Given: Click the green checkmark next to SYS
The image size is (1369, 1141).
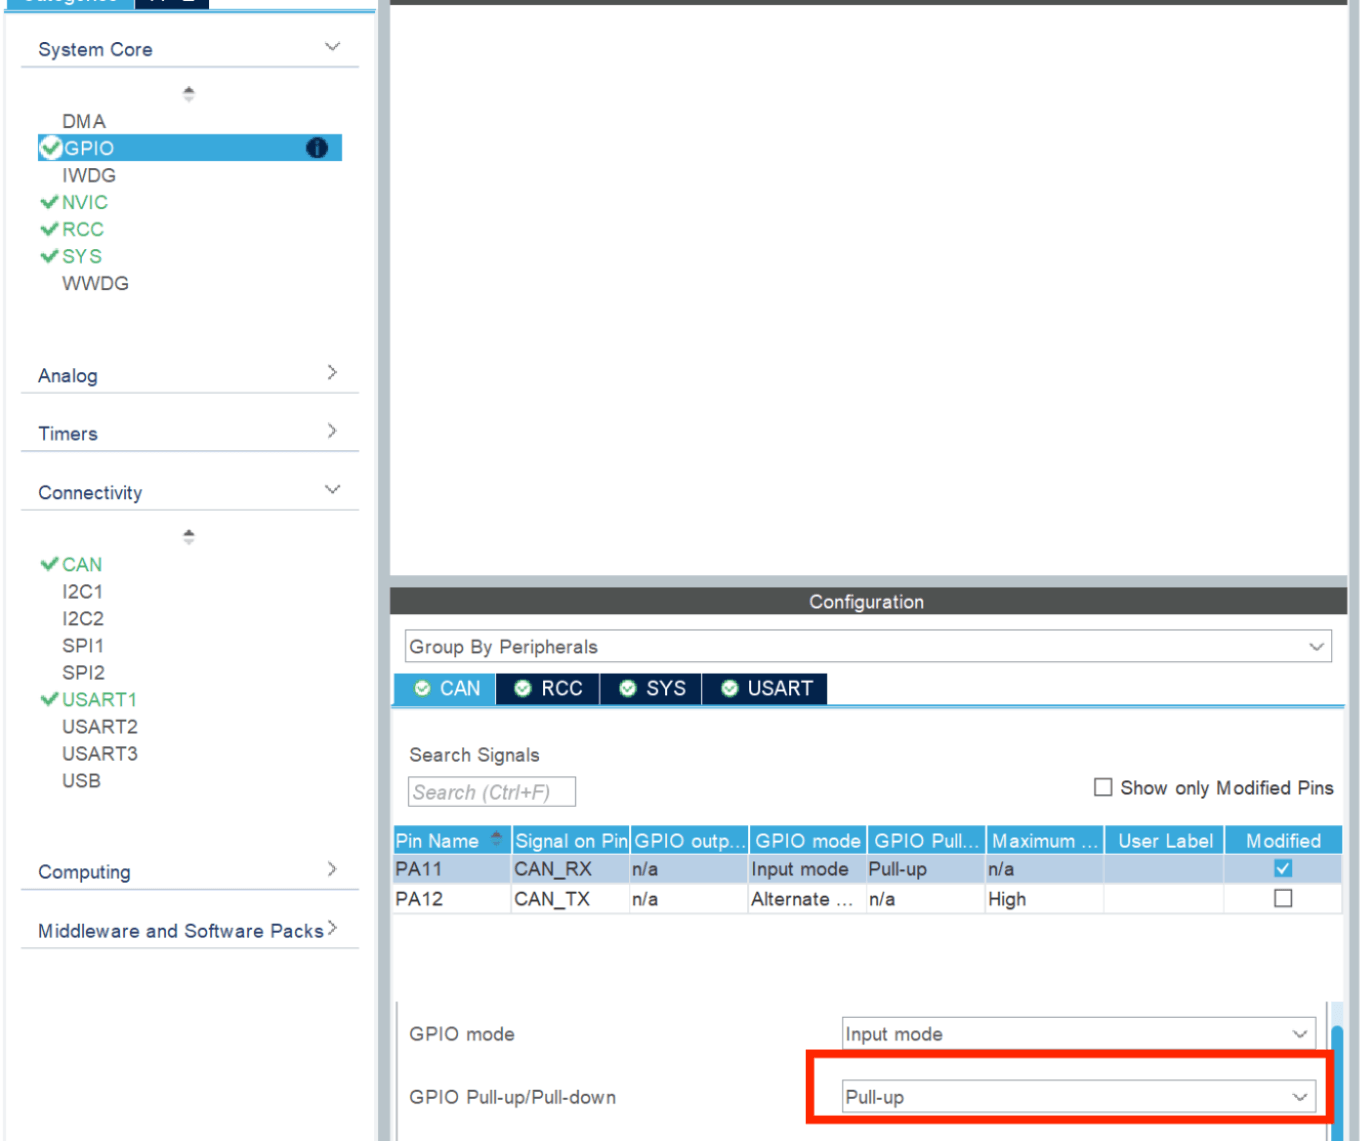Looking at the screenshot, I should pyautogui.click(x=49, y=256).
